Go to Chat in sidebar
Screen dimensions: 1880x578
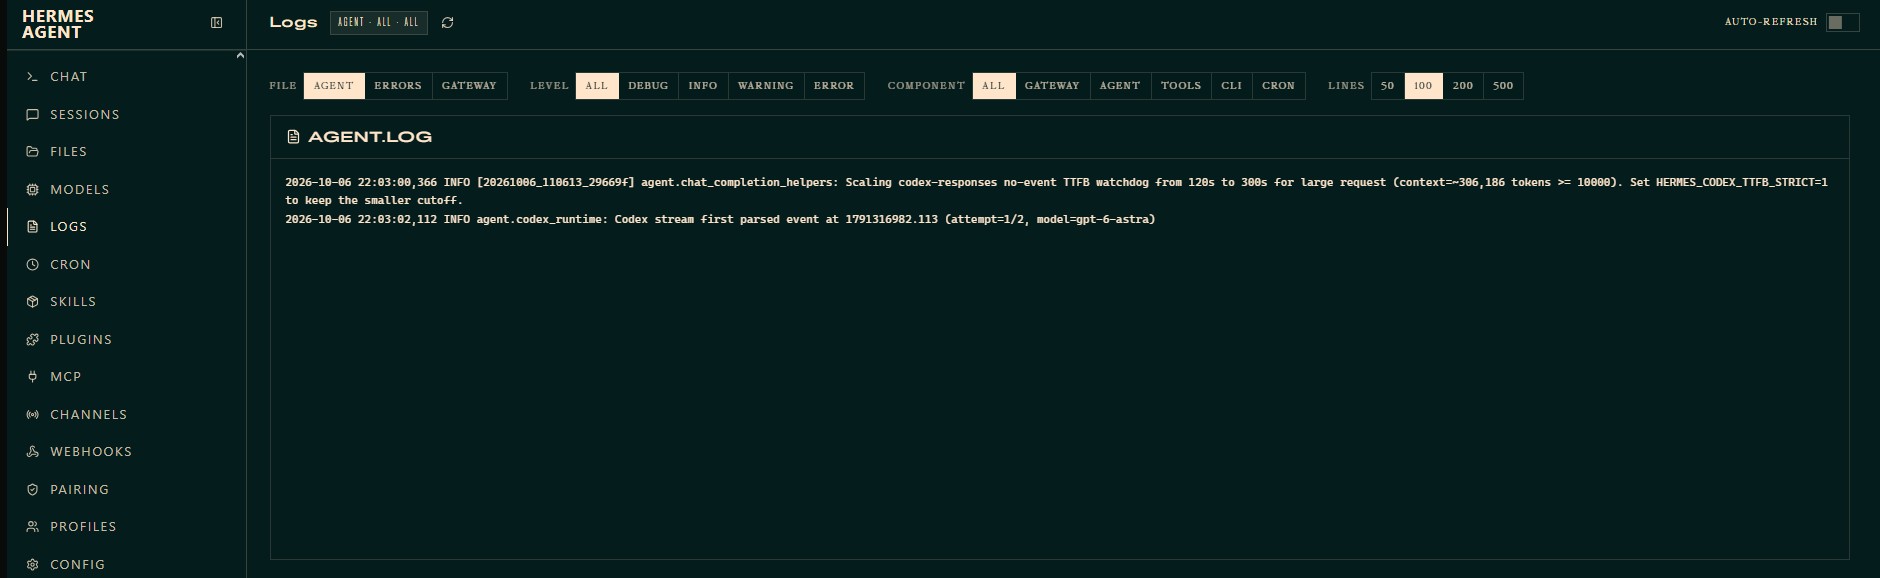(127, 77)
